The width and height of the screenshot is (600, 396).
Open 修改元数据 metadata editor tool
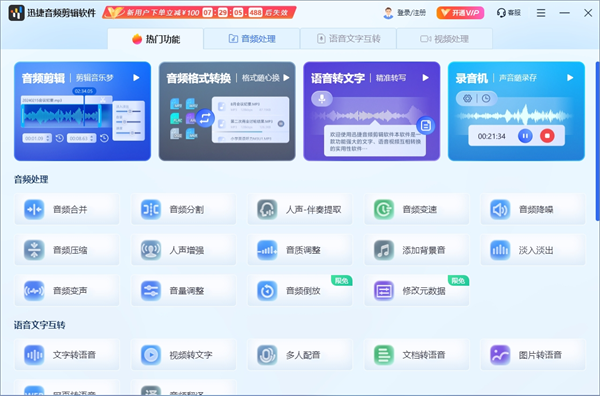click(417, 290)
